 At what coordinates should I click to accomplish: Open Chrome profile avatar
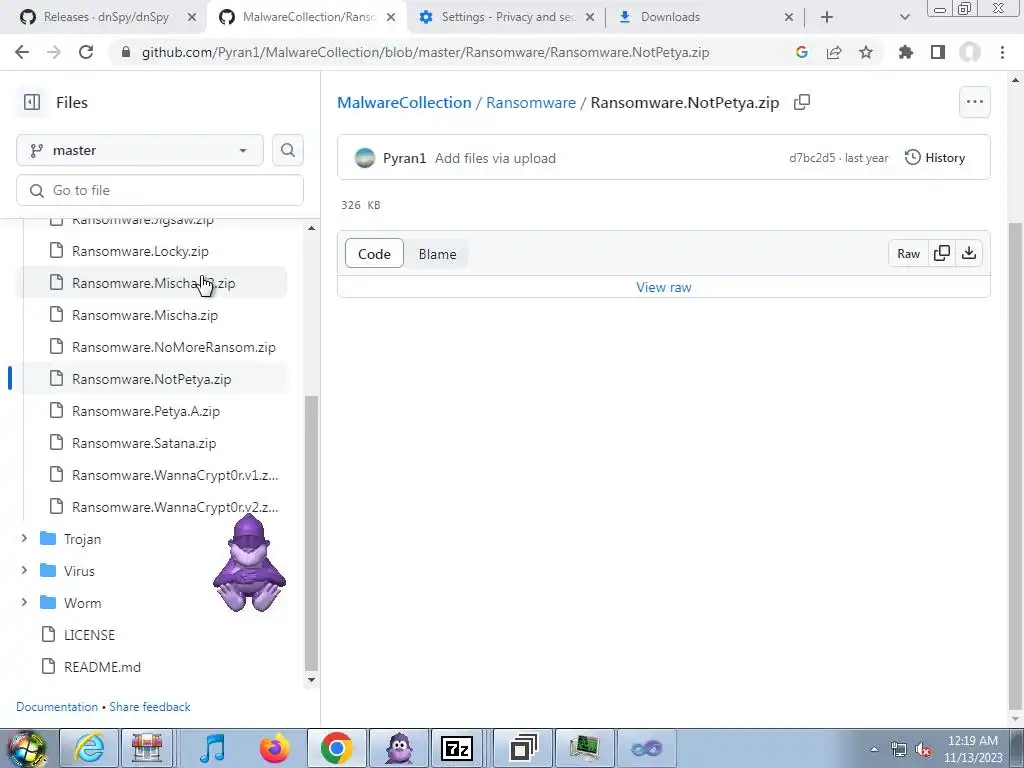click(x=970, y=52)
